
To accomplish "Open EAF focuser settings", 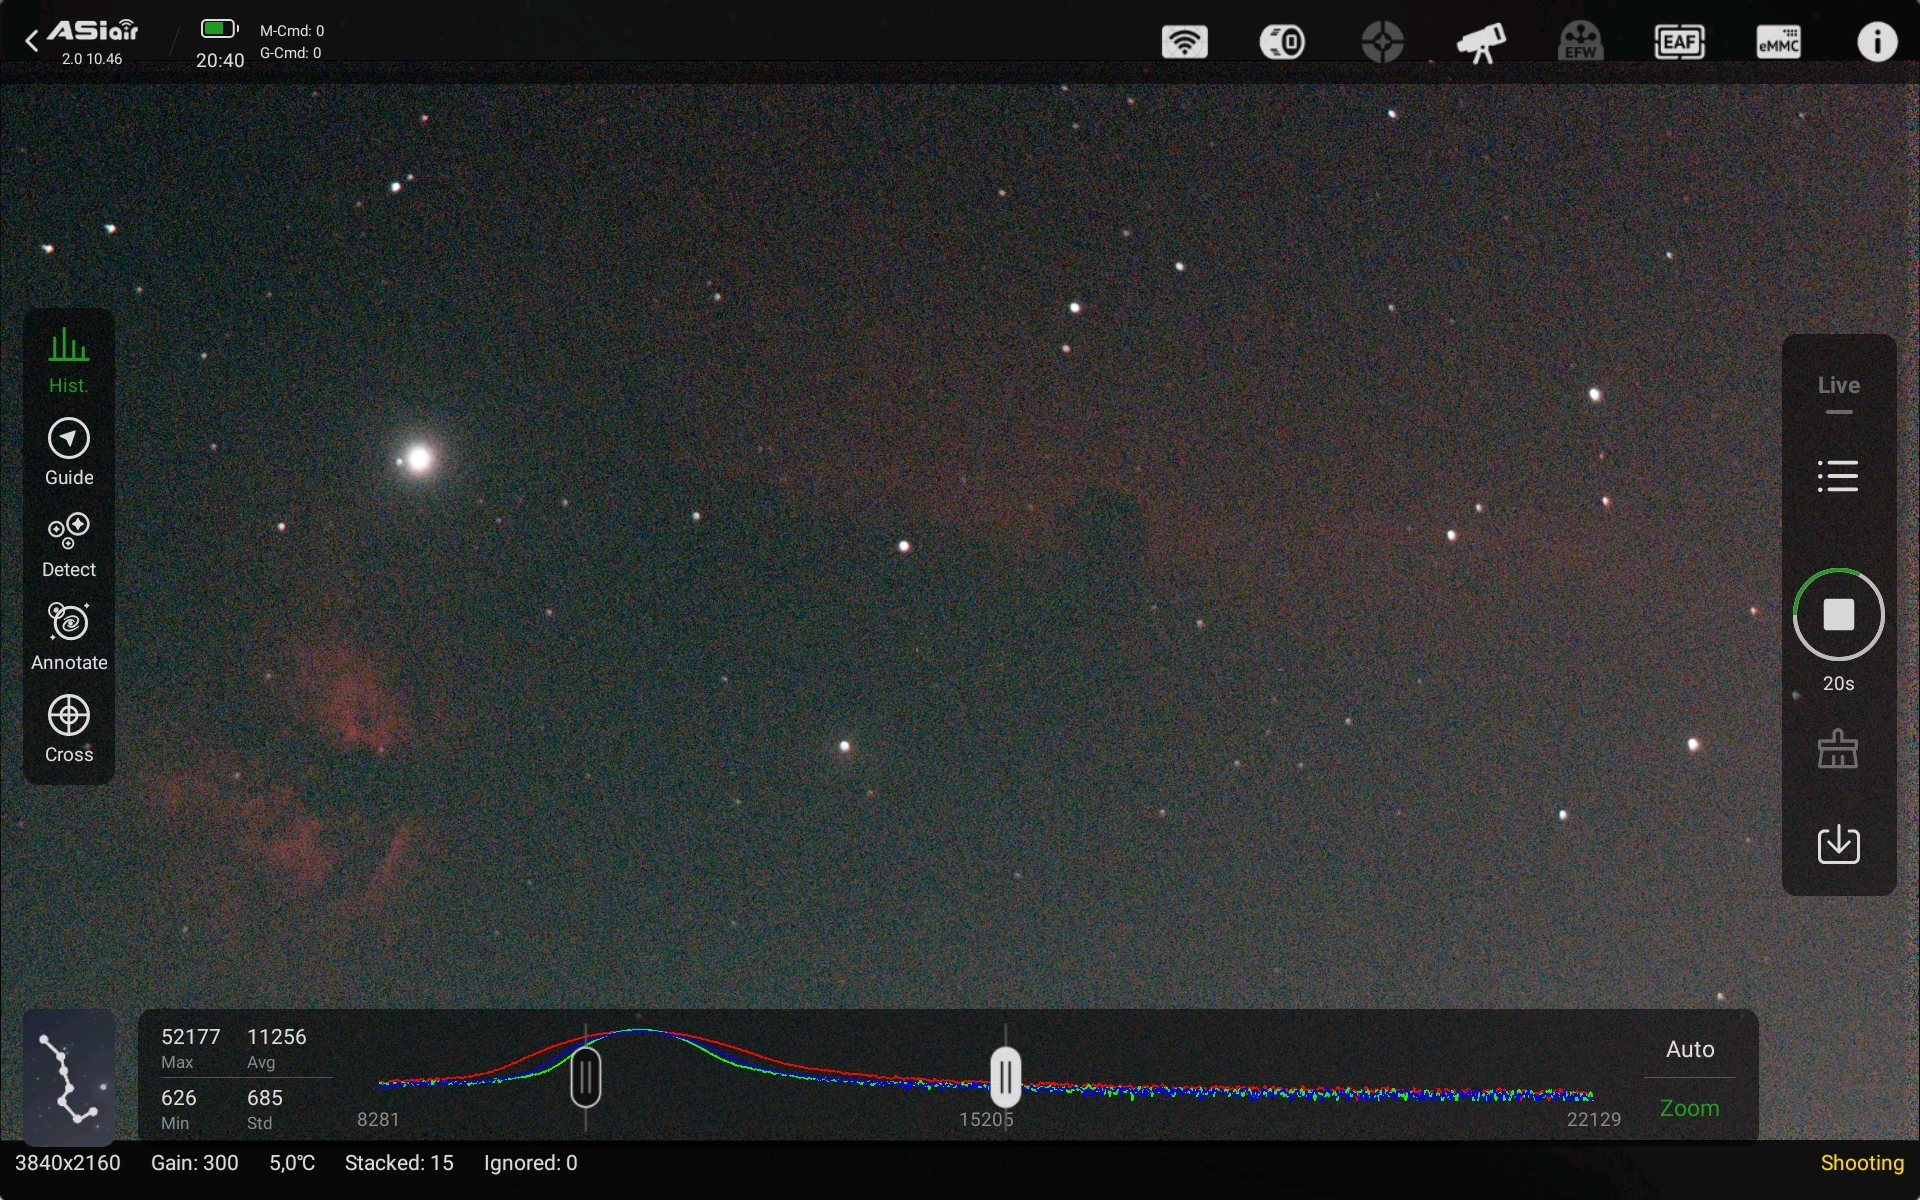I will point(1679,42).
